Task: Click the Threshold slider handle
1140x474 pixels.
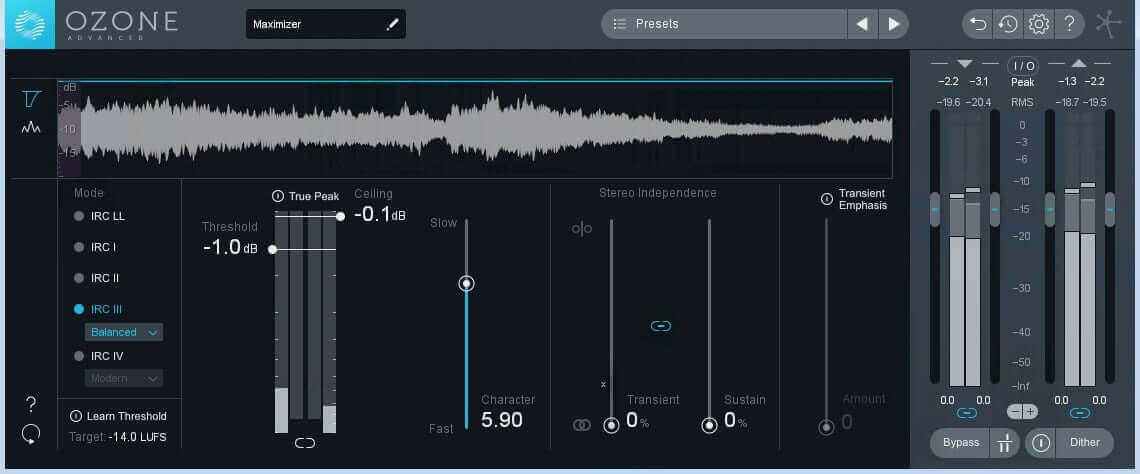Action: [x=272, y=249]
